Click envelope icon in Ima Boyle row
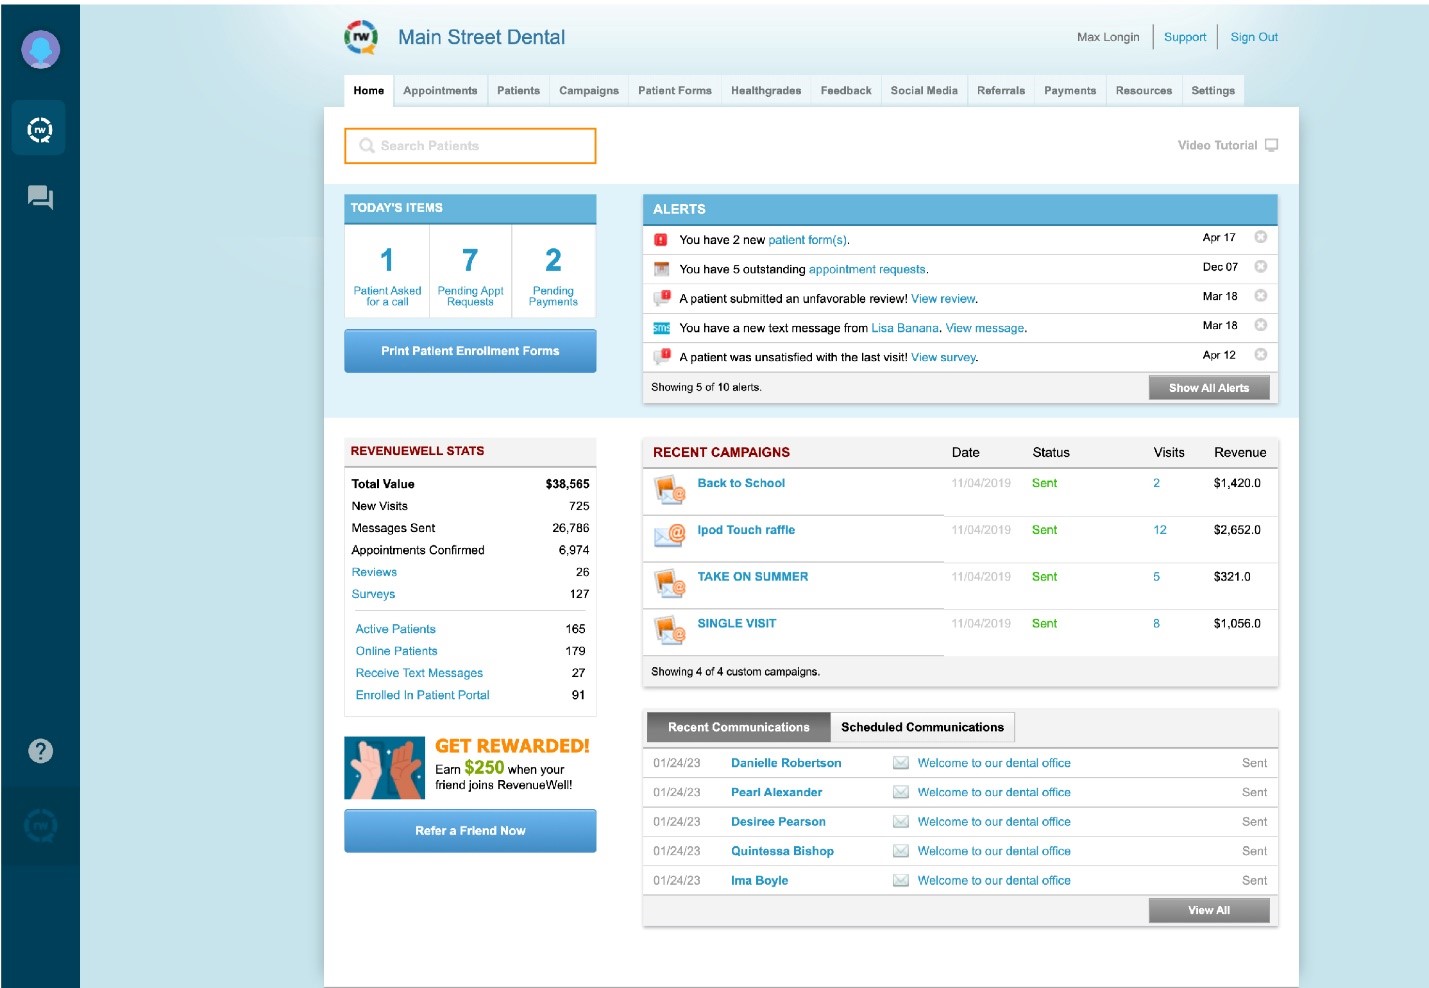This screenshot has width=1429, height=988. tap(901, 881)
